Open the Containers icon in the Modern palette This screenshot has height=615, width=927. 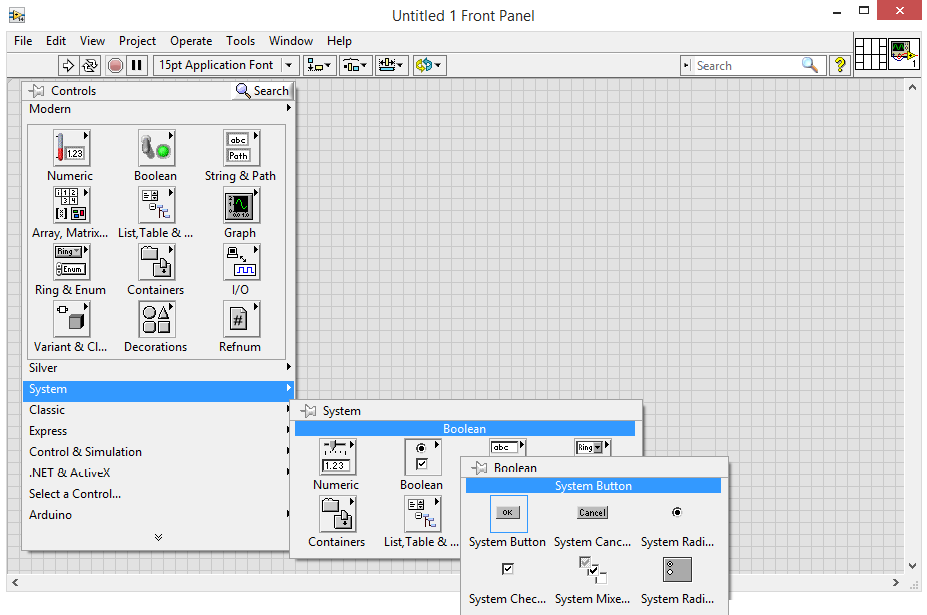156,262
